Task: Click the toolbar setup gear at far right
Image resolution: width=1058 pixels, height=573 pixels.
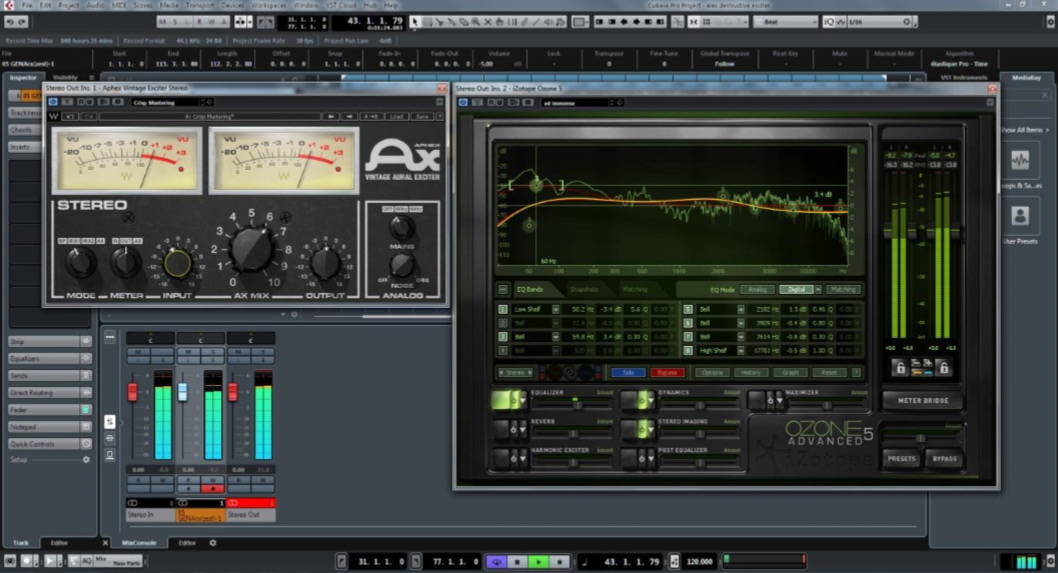Action: click(x=1051, y=22)
